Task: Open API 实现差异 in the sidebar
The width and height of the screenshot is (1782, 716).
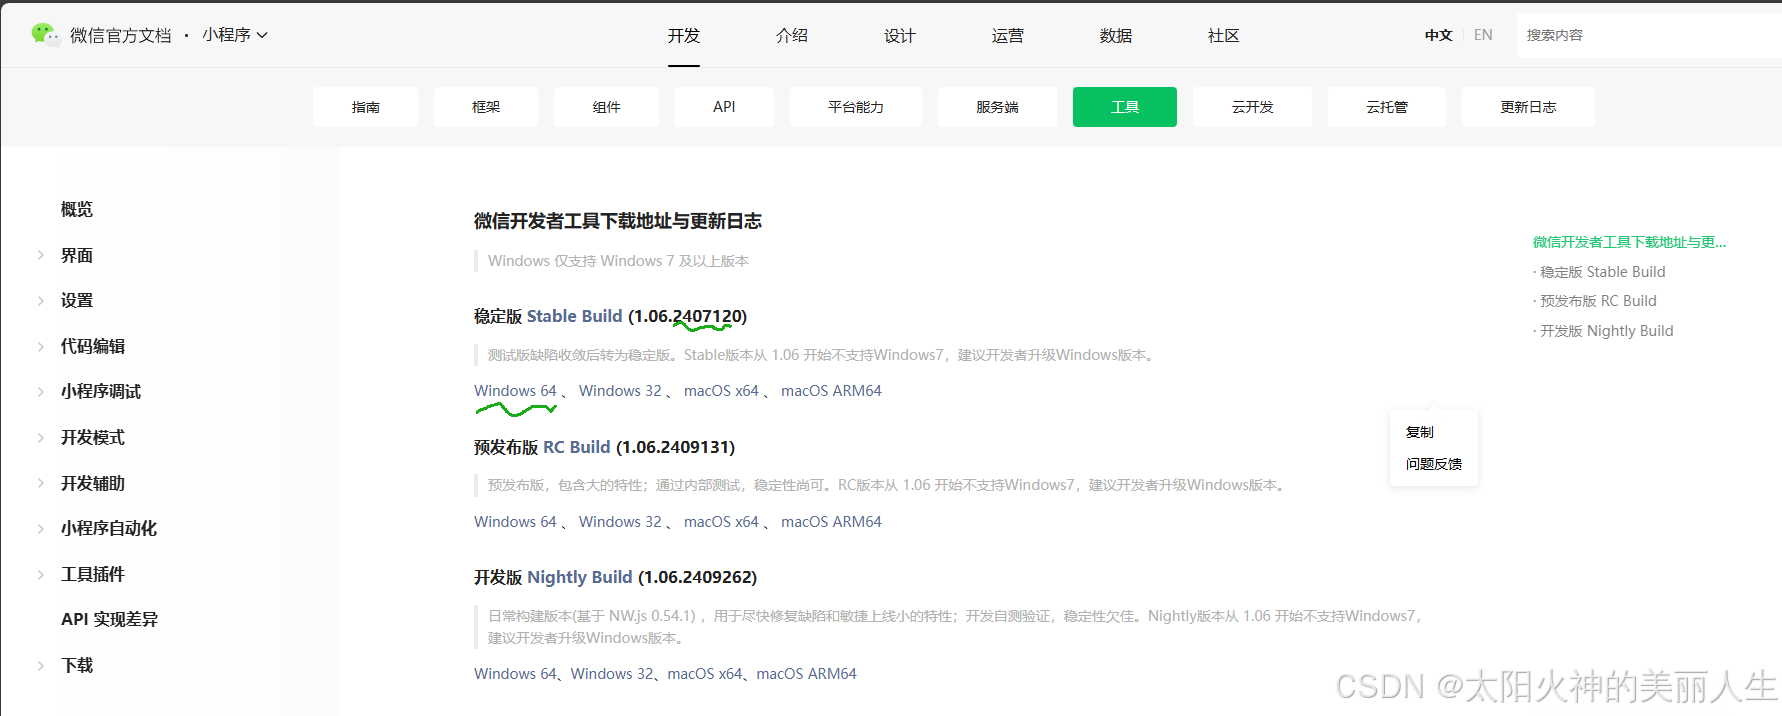Action: pyautogui.click(x=109, y=619)
